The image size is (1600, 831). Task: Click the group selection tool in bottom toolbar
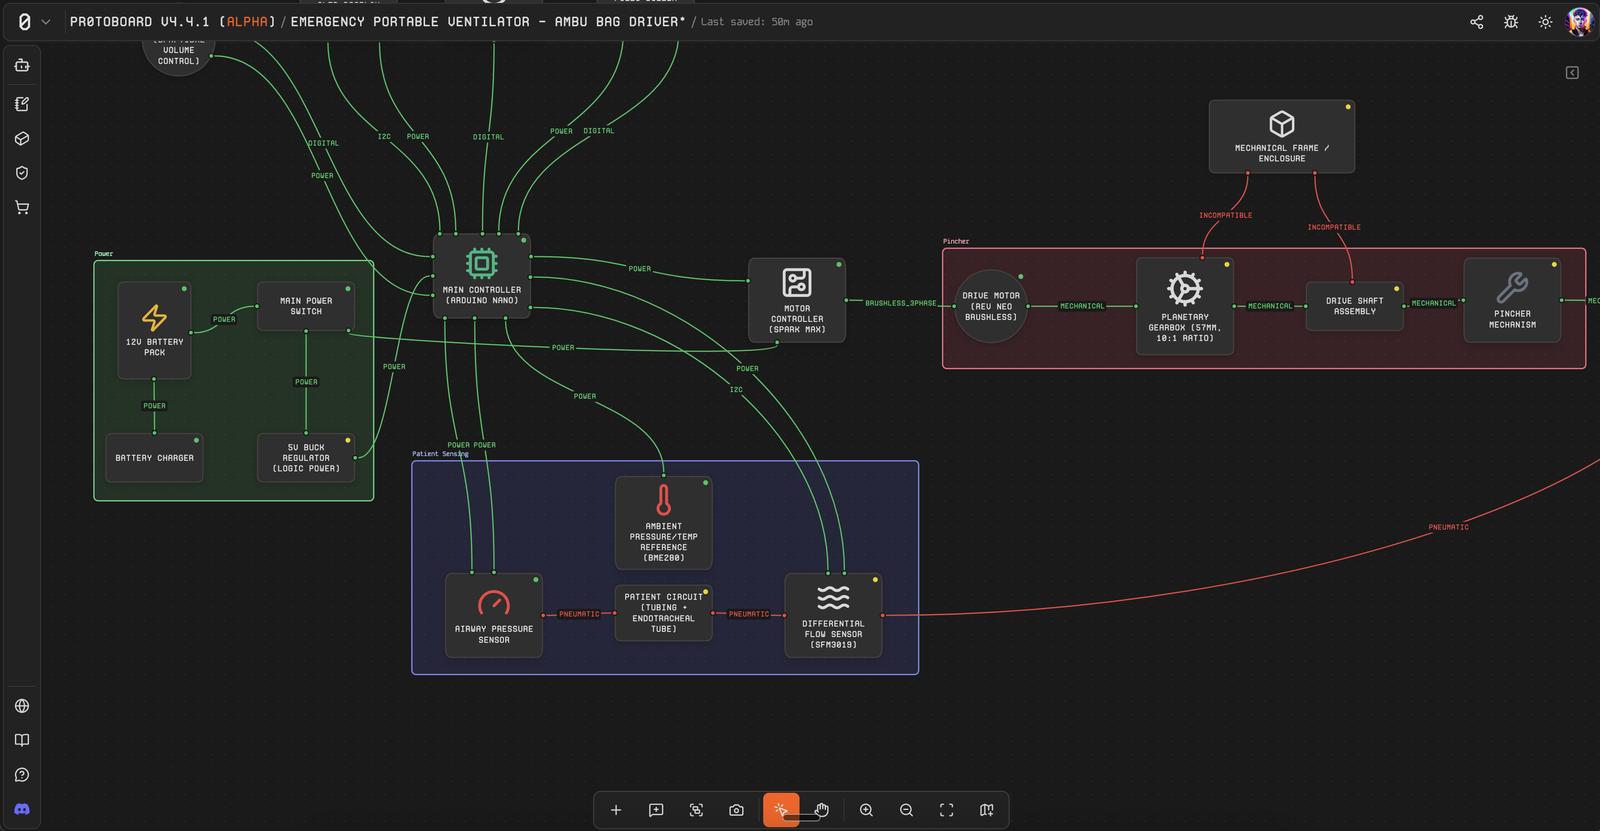coord(696,810)
